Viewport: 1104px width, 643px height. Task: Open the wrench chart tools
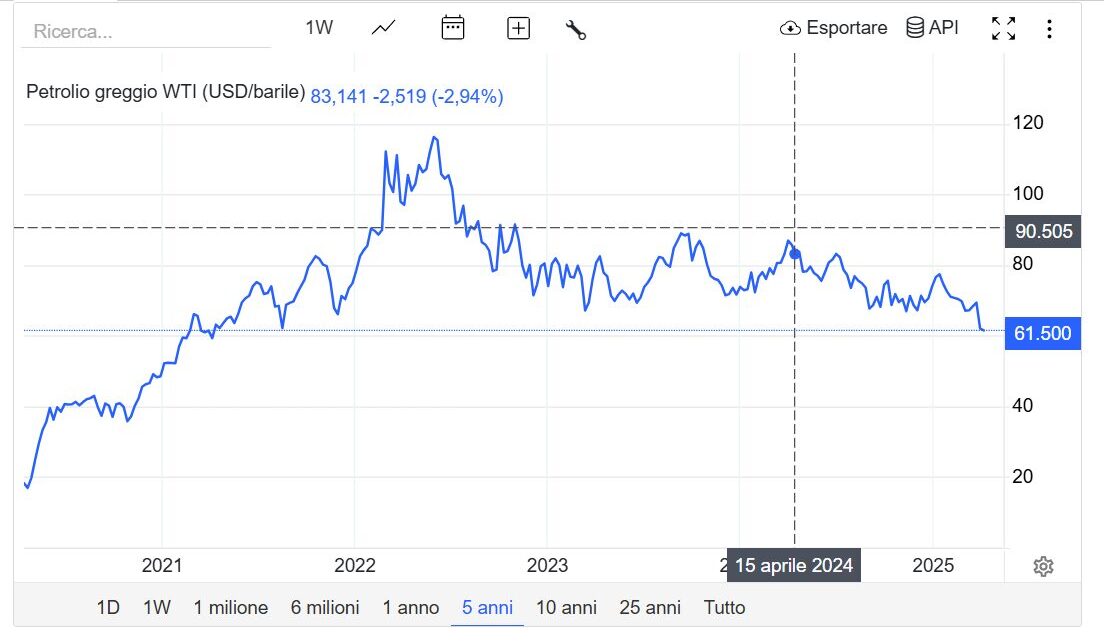pyautogui.click(x=575, y=29)
